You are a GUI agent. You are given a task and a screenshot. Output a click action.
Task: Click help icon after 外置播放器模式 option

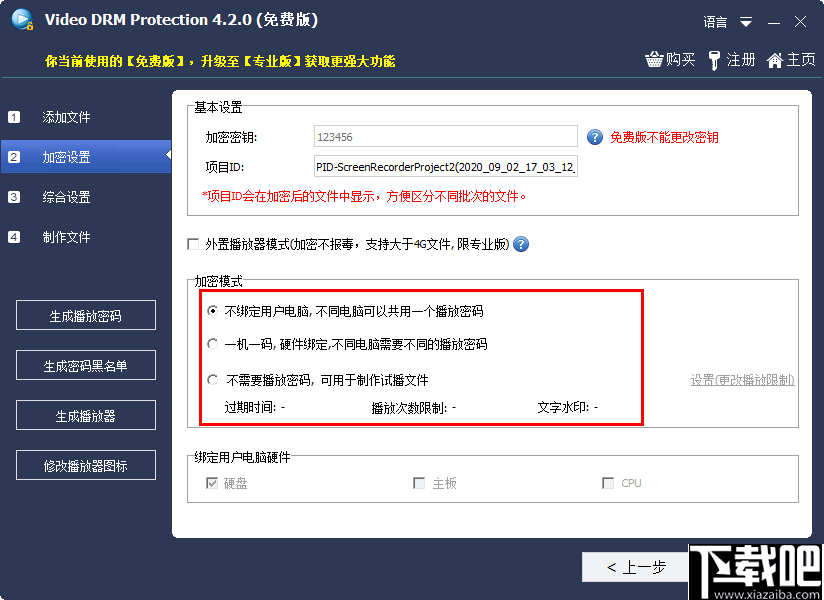click(x=520, y=244)
